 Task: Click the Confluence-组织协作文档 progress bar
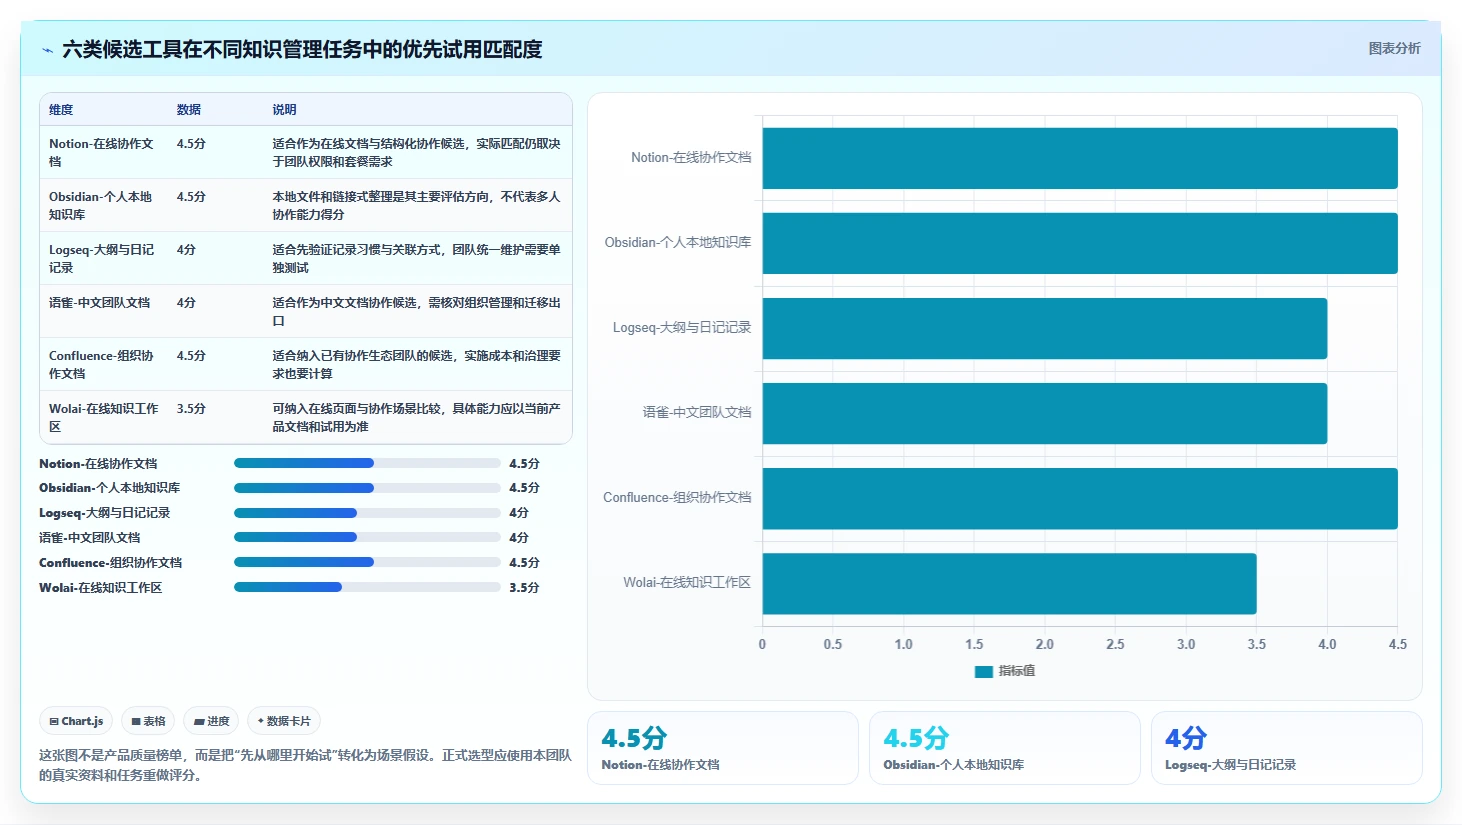367,562
